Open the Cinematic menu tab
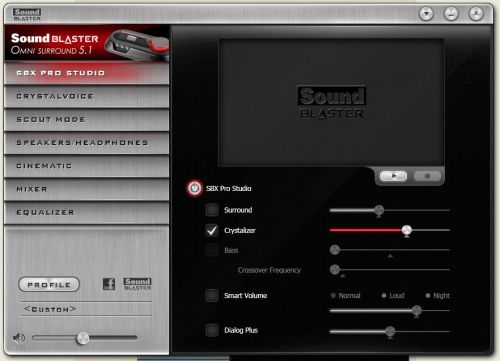The image size is (500, 361). pyautogui.click(x=87, y=166)
